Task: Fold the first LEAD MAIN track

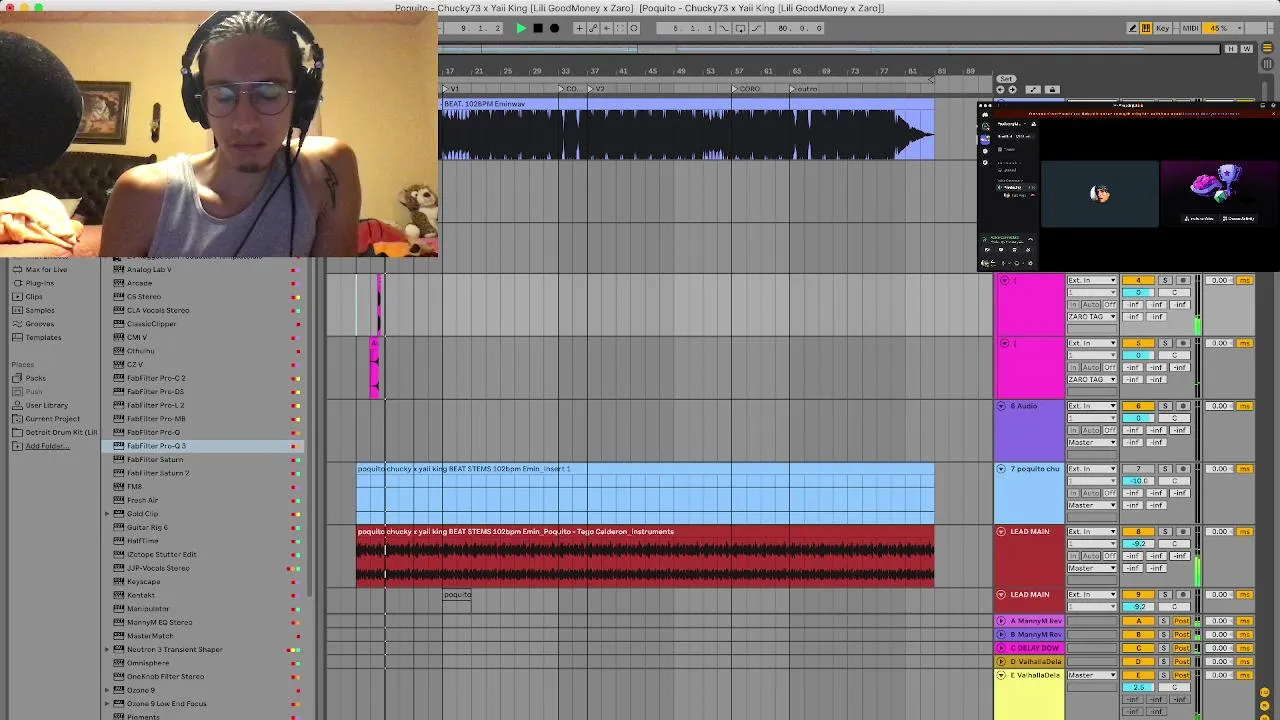Action: pyautogui.click(x=1001, y=532)
